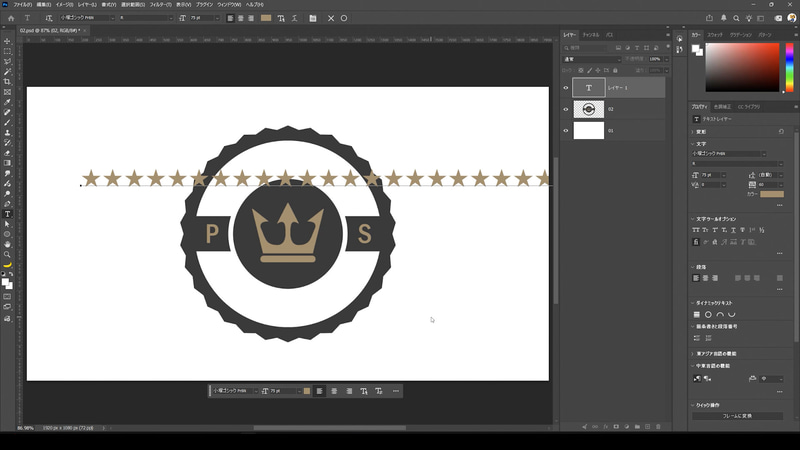This screenshot has width=800, height=450.
Task: Click text color swatch in options bar
Action: coord(266,18)
